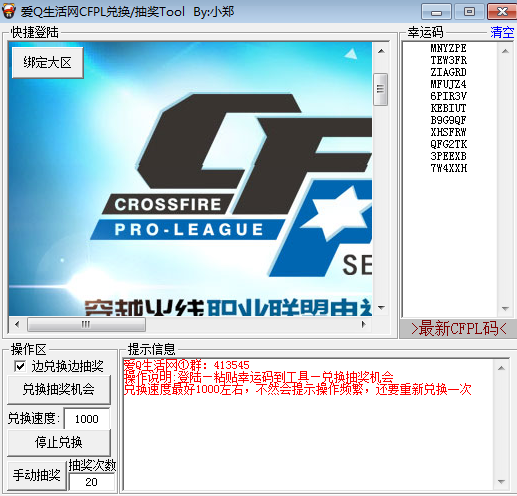The height and width of the screenshot is (496, 517).
Task: Select lucky code XHSFRW
Action: pyautogui.click(x=448, y=132)
